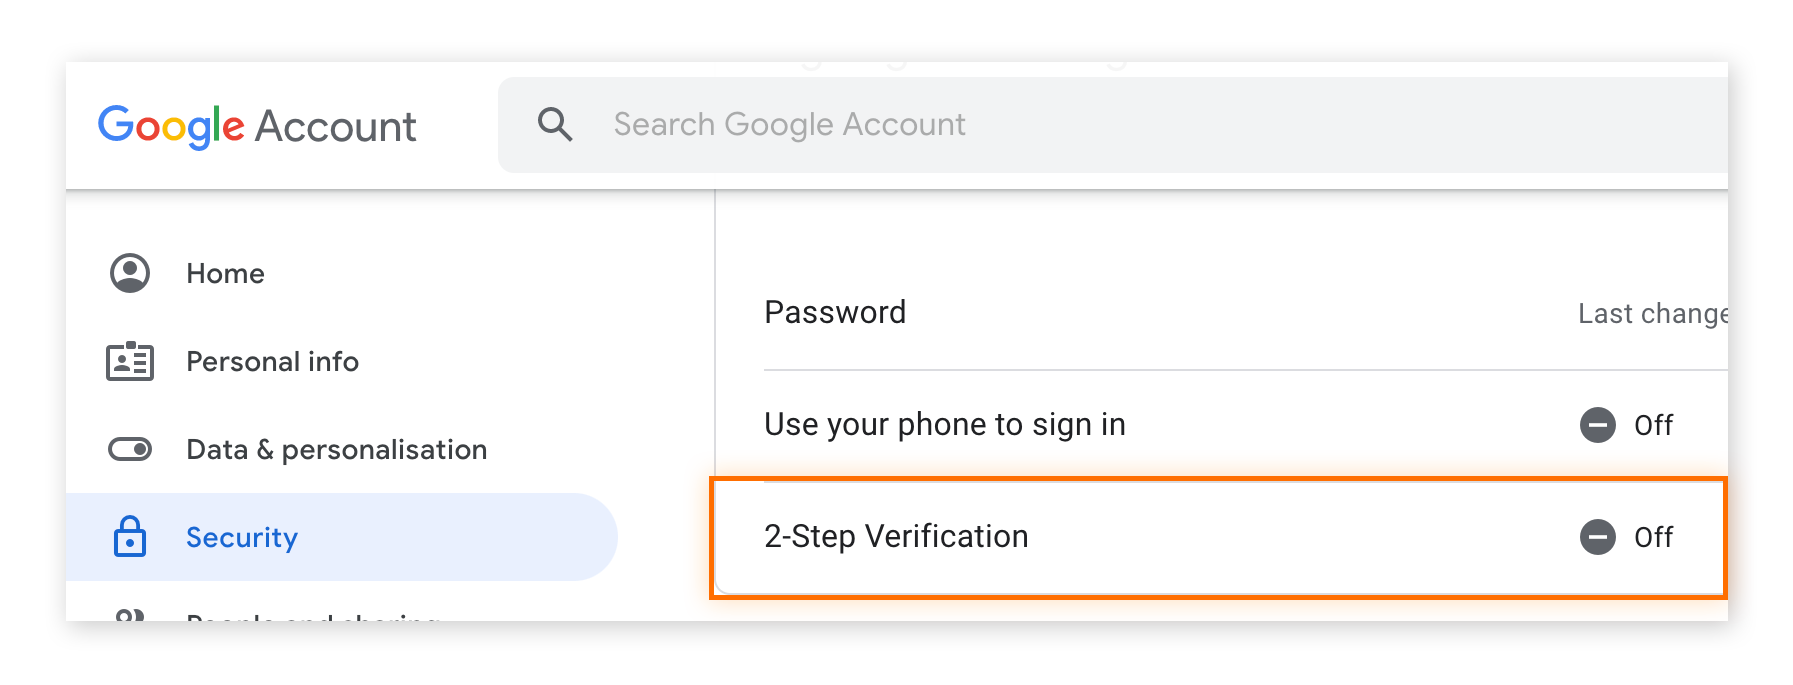Open Data & personalisation settings
The width and height of the screenshot is (1793, 685).
tap(335, 449)
